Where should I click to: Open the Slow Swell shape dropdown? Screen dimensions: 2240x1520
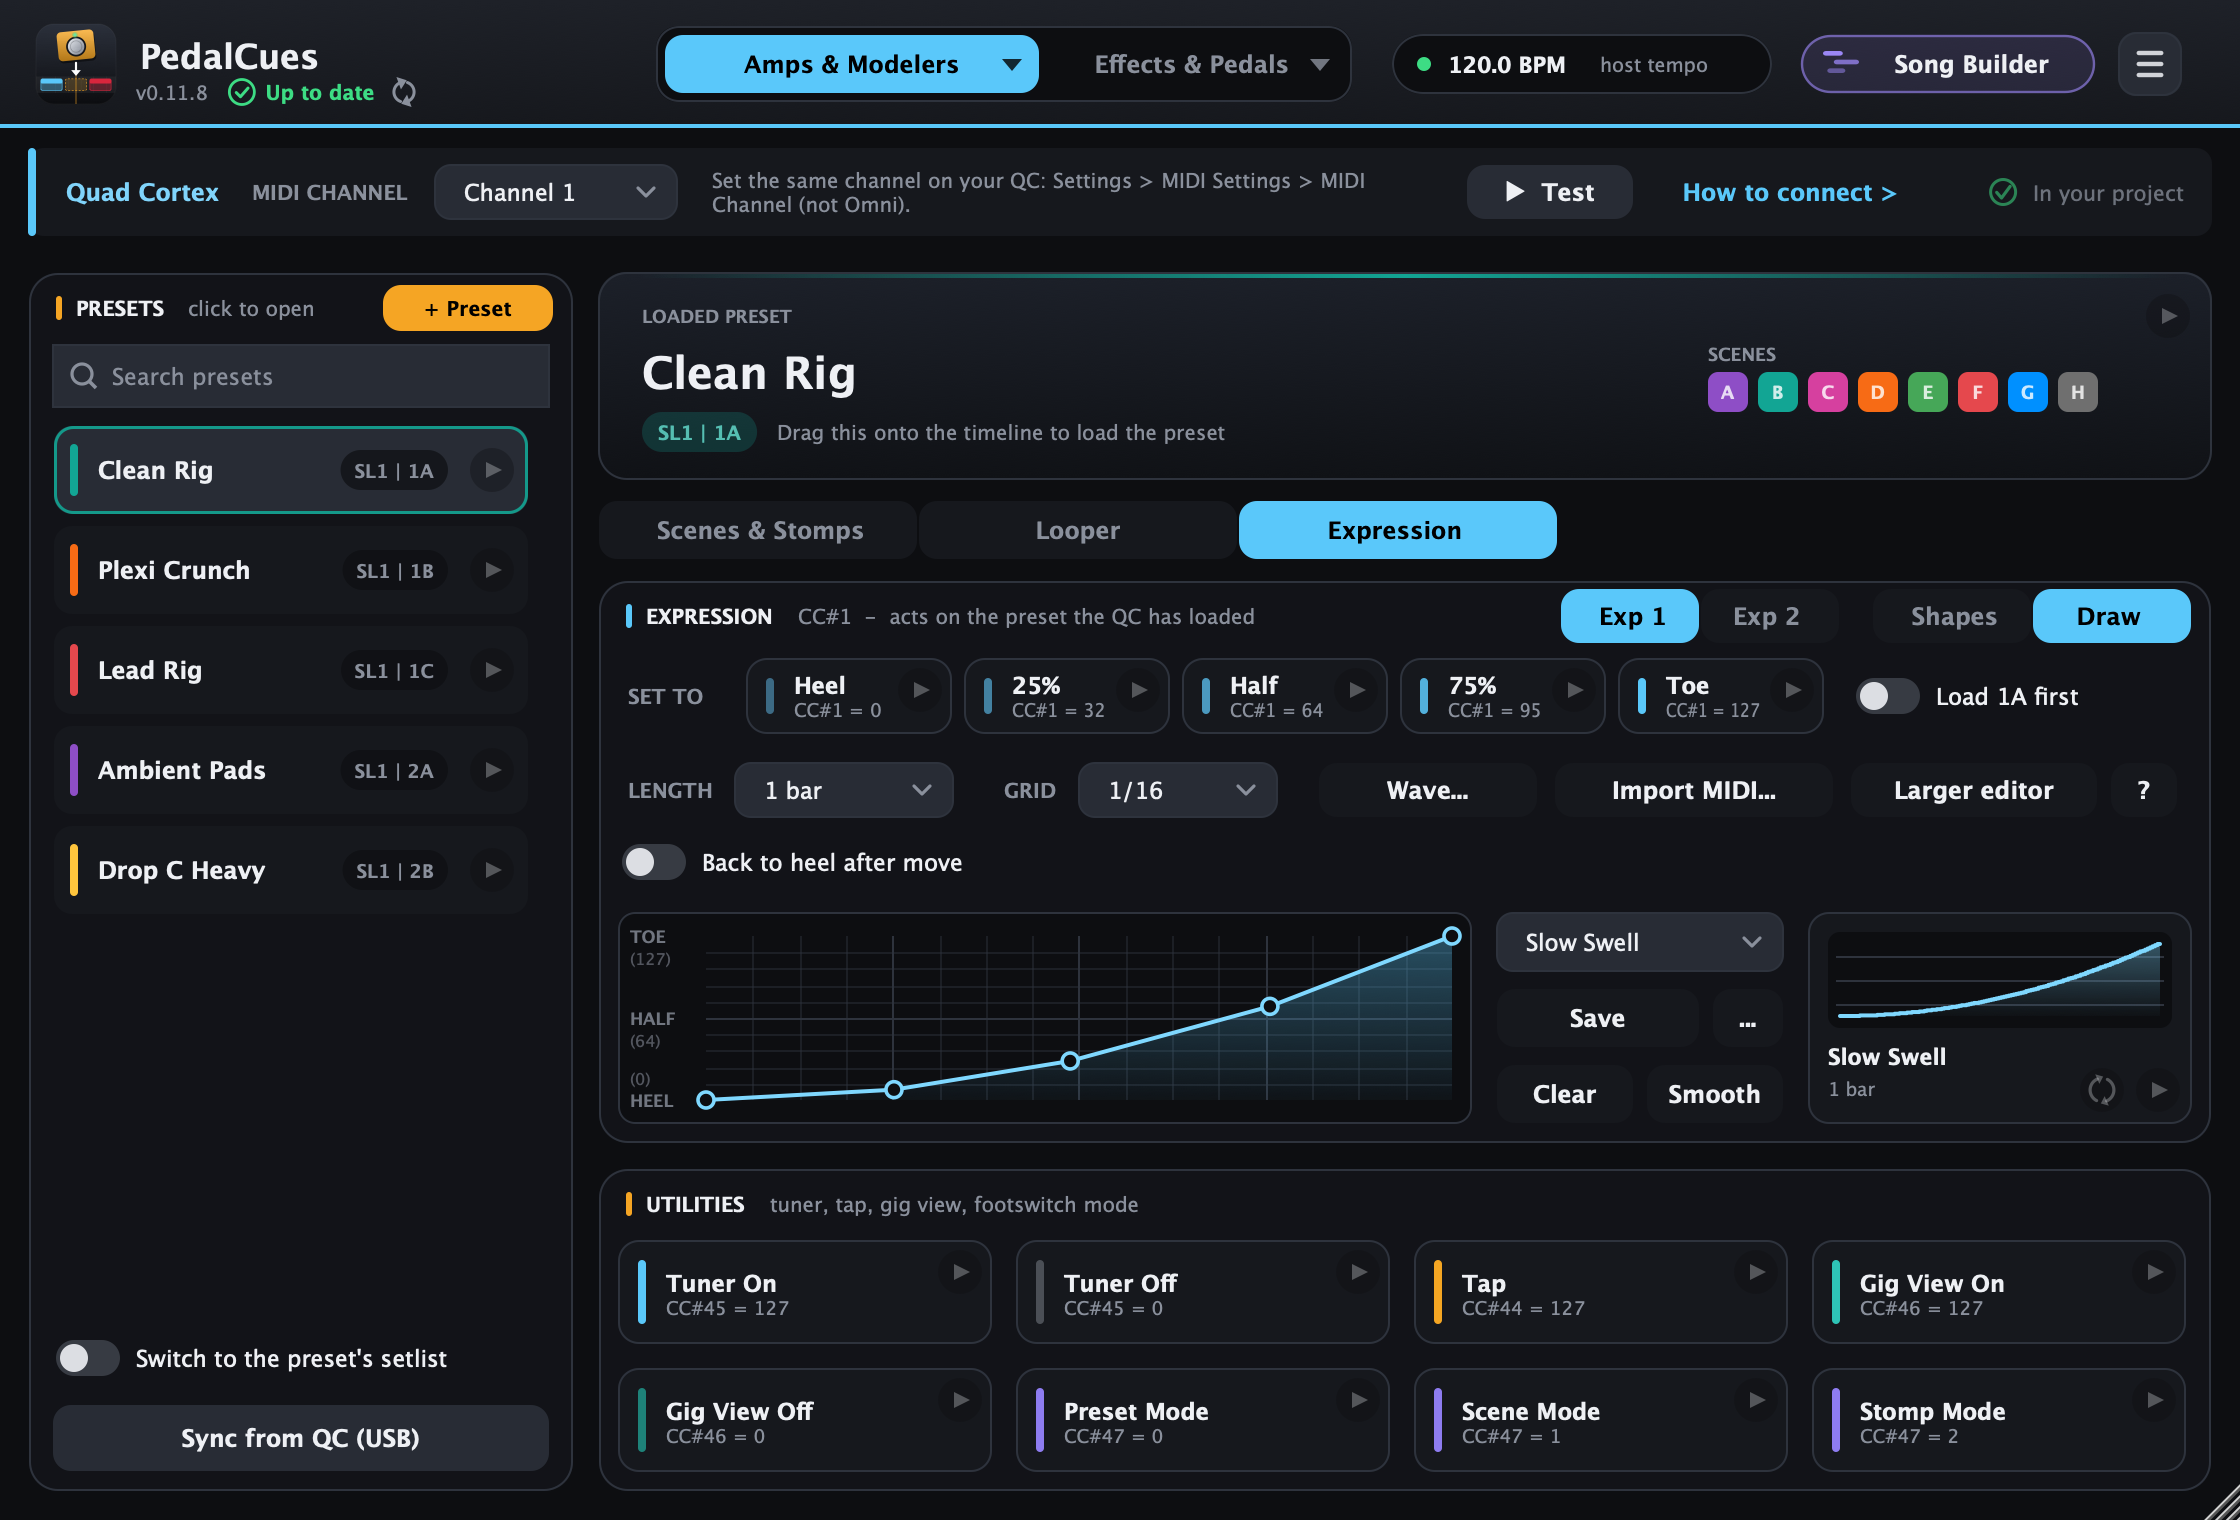[x=1640, y=942]
